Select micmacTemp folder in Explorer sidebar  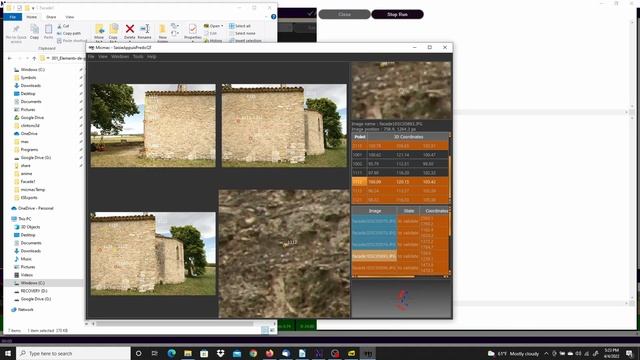[x=33, y=190]
